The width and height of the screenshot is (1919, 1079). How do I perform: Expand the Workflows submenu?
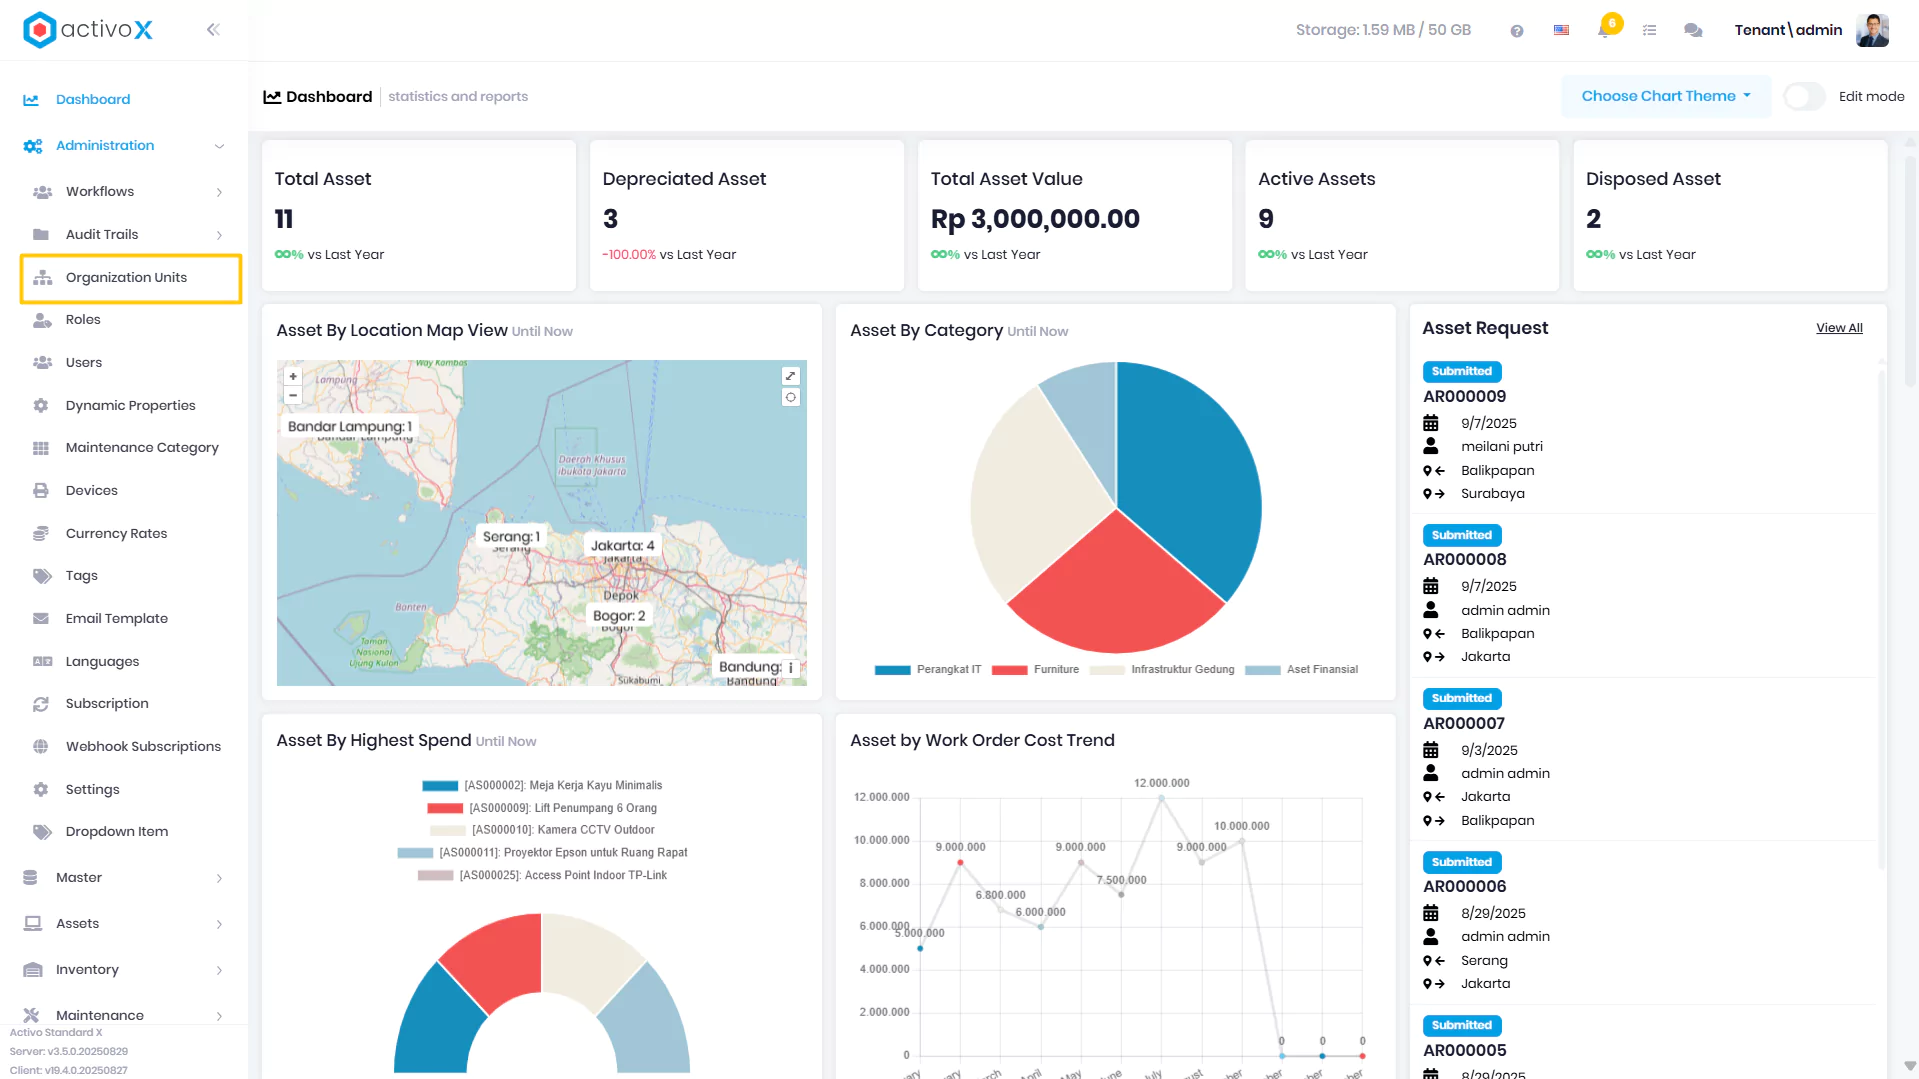[219, 192]
